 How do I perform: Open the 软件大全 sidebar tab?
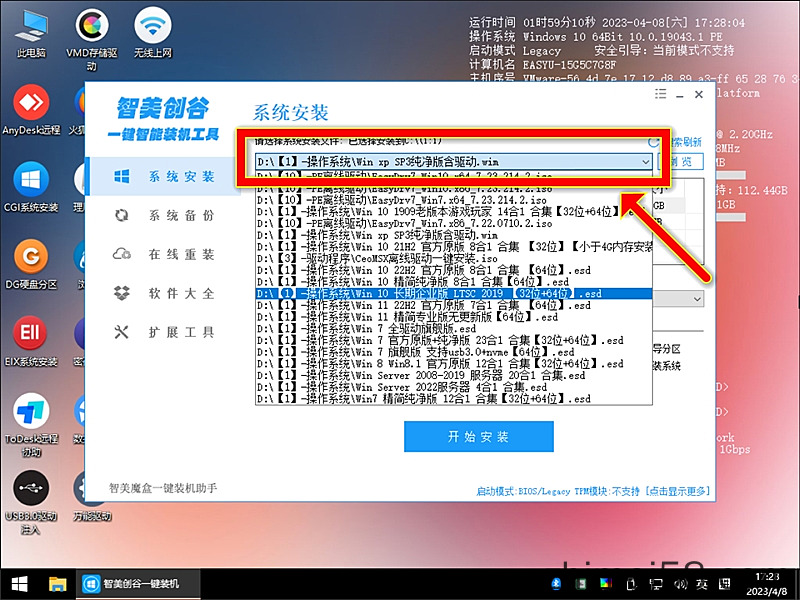tap(163, 293)
